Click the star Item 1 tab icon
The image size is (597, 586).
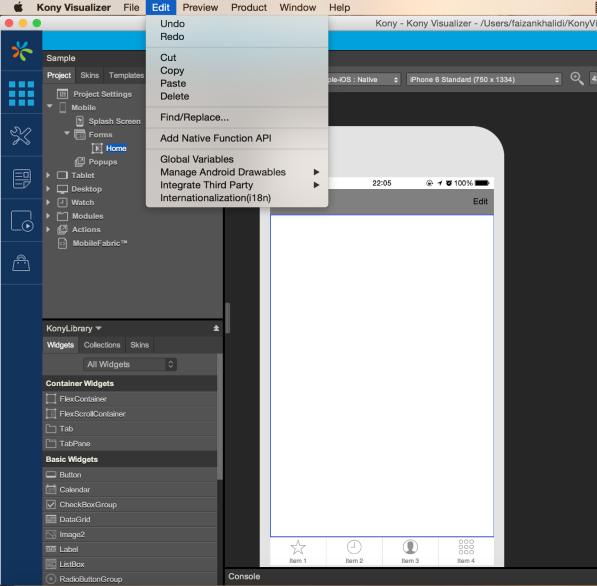298,547
